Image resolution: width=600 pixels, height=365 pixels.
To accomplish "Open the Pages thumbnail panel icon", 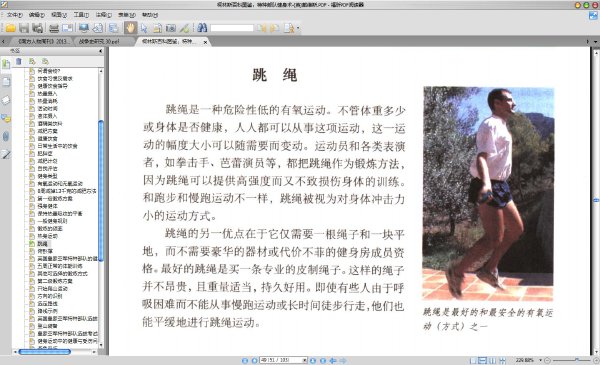I will coord(6,81).
